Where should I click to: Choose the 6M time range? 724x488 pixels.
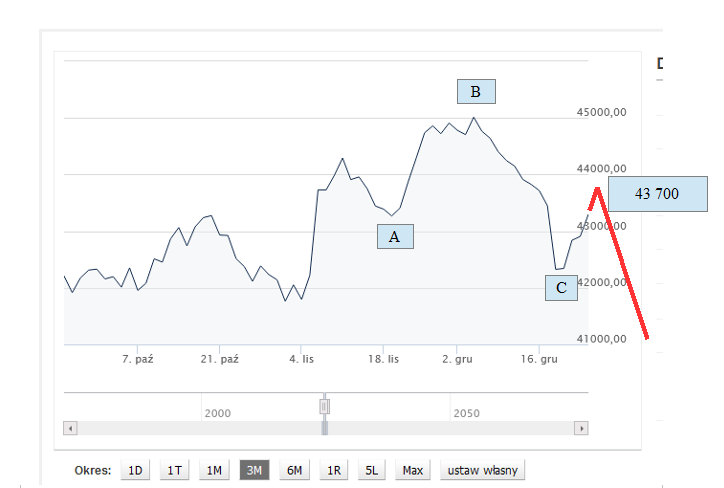pos(294,470)
